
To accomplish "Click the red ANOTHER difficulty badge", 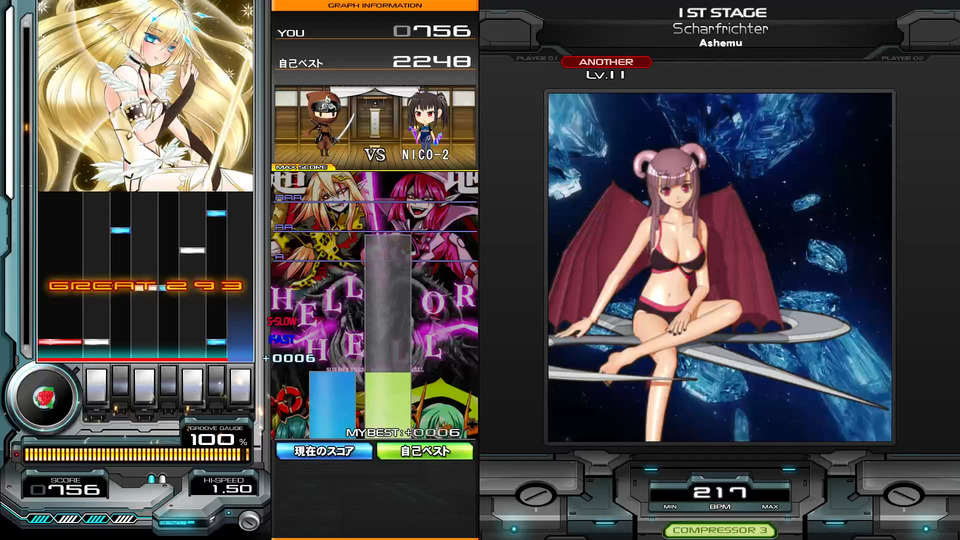I will (x=606, y=62).
